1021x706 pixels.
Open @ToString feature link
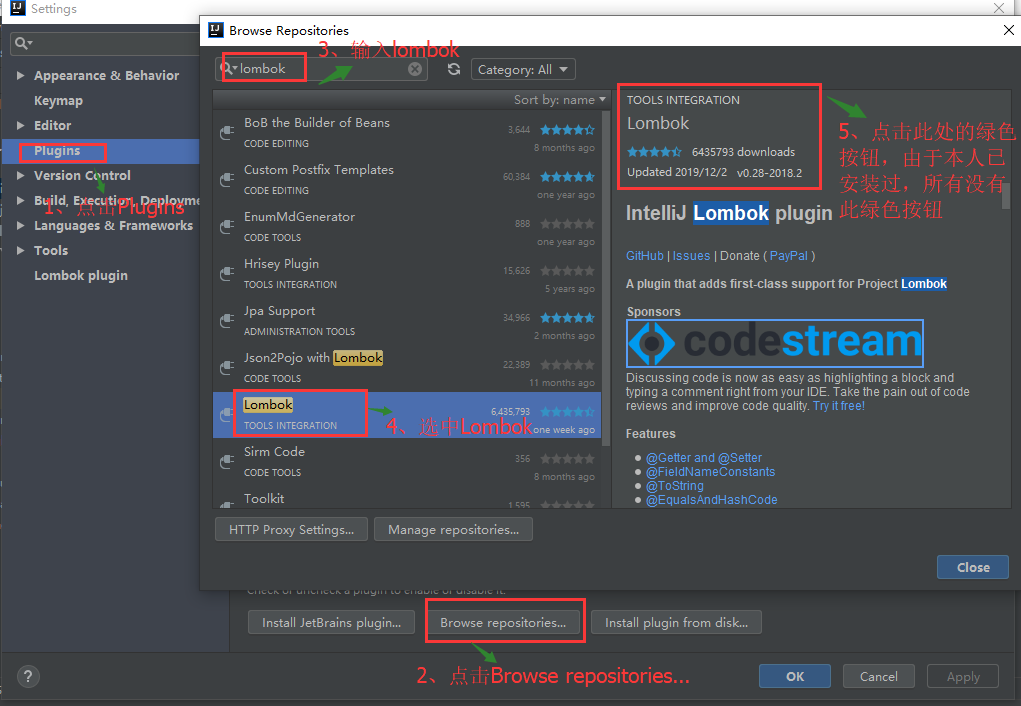point(675,486)
